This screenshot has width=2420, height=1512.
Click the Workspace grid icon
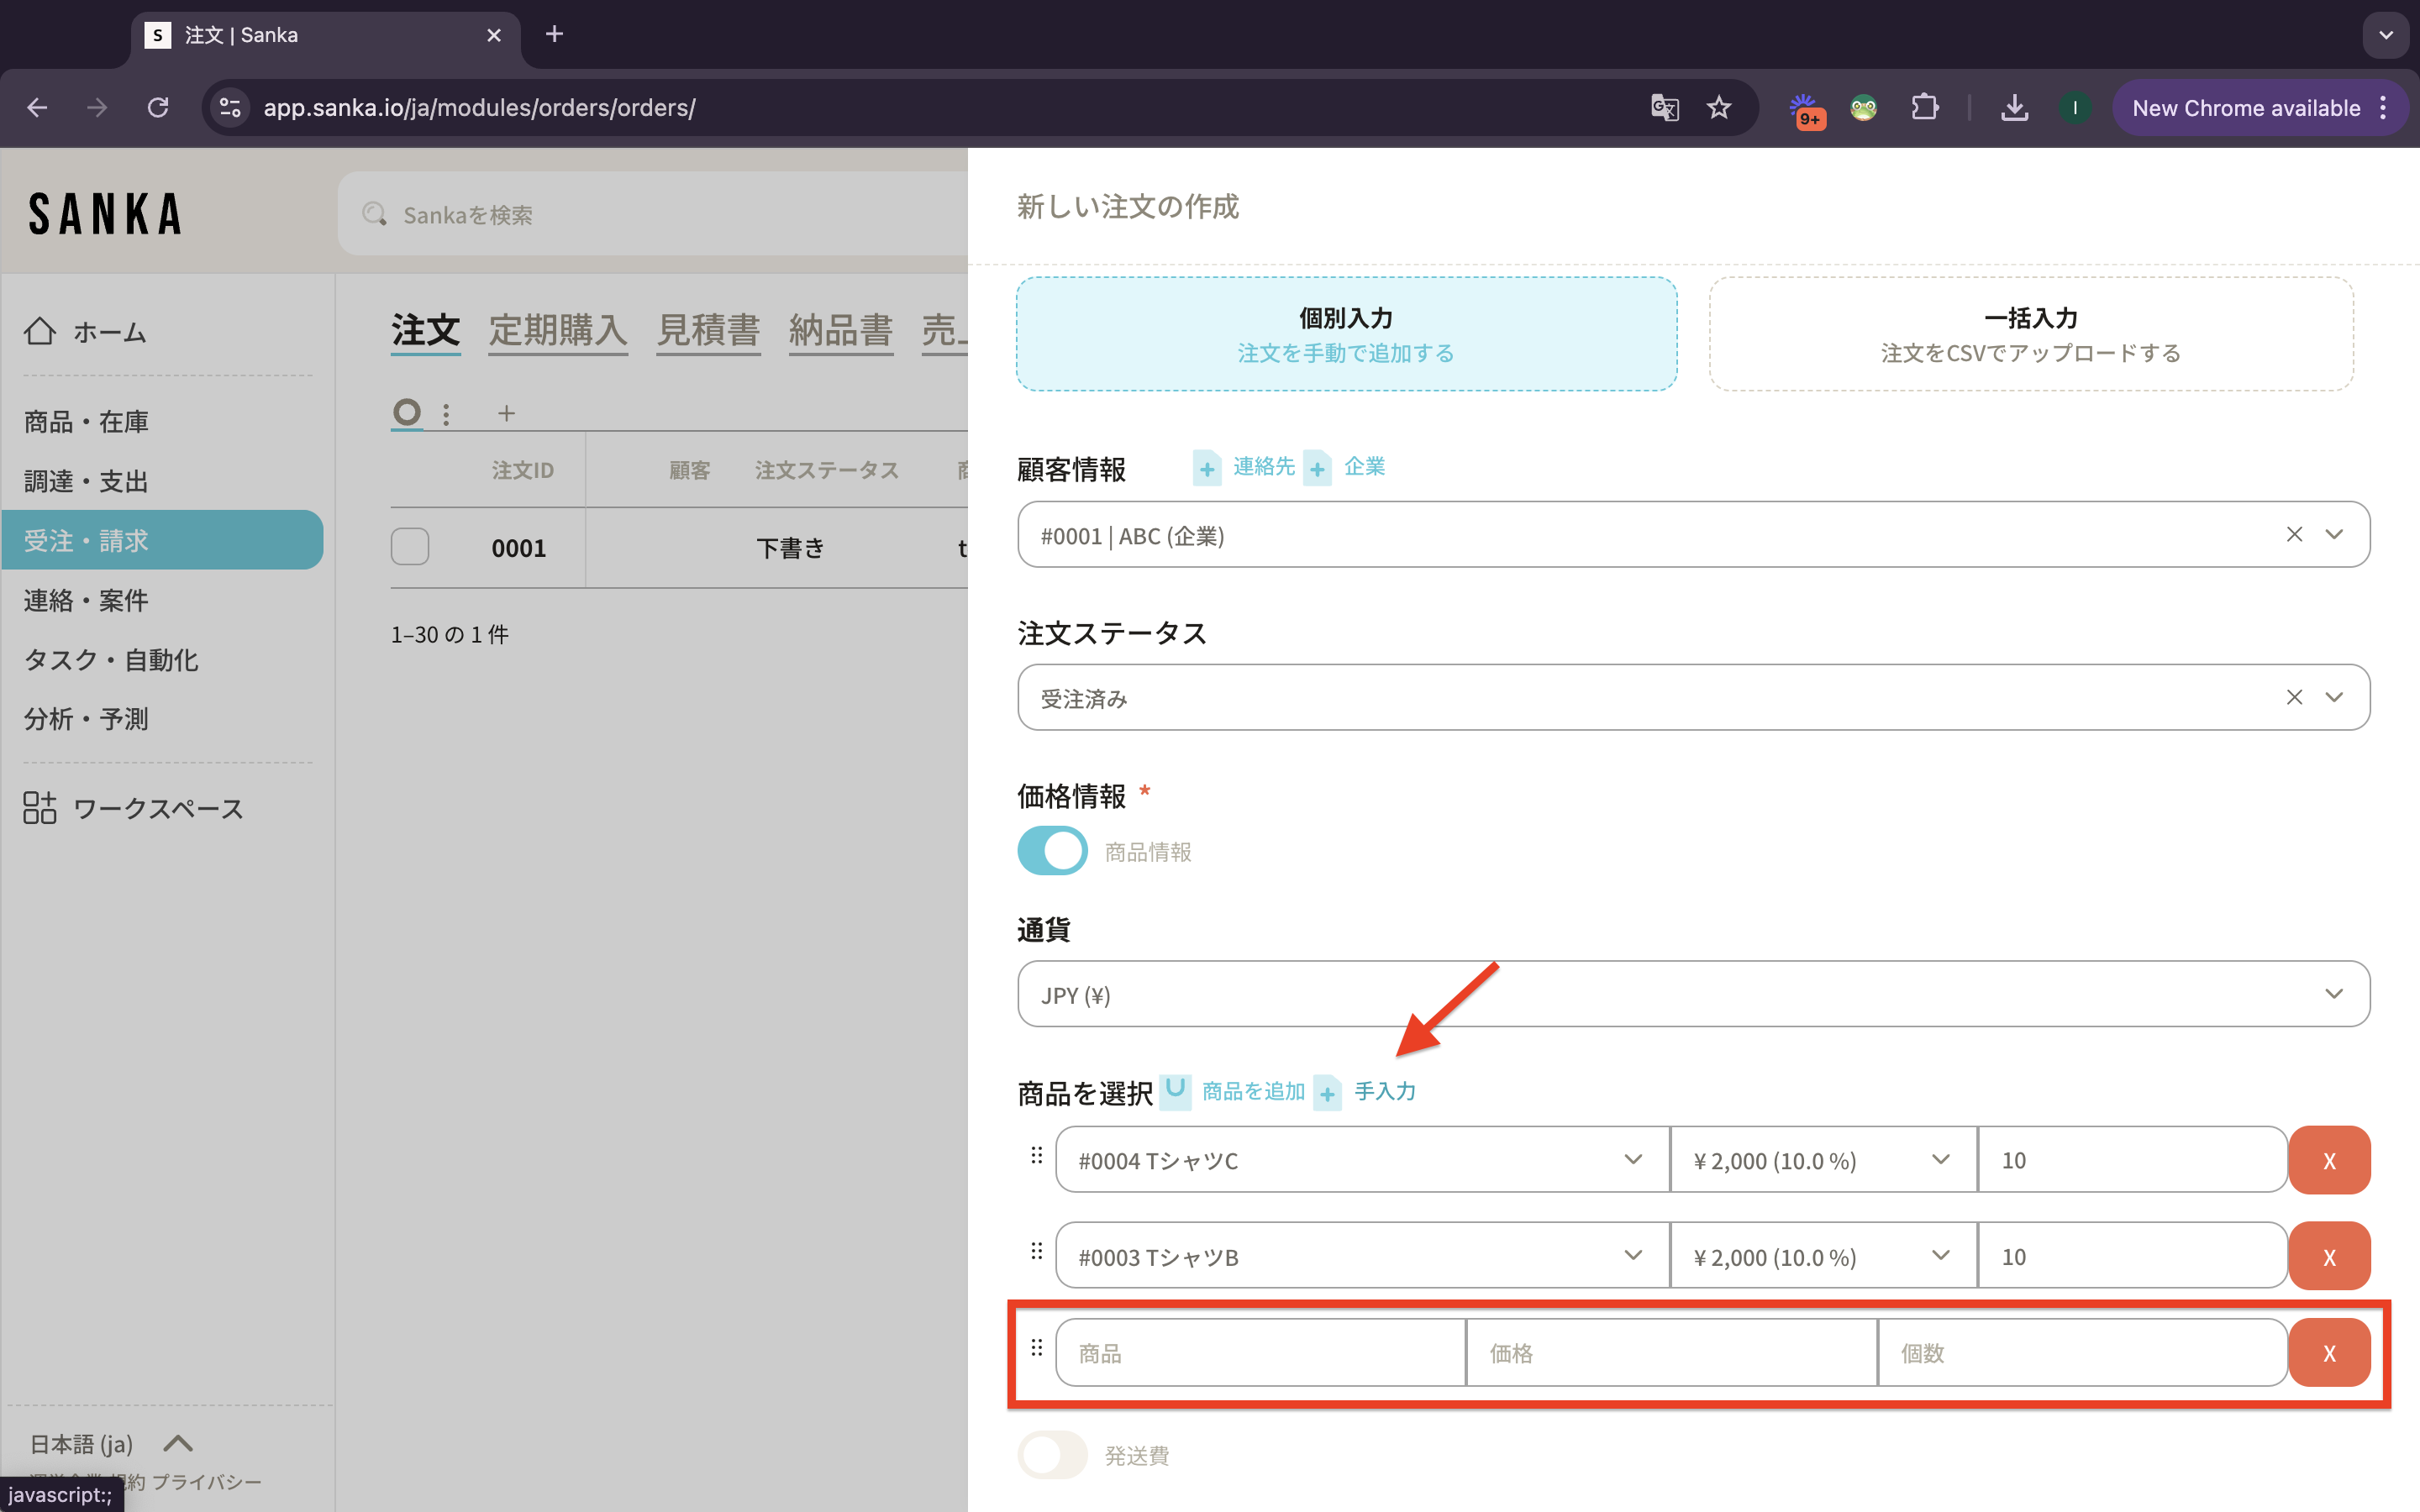pyautogui.click(x=40, y=807)
